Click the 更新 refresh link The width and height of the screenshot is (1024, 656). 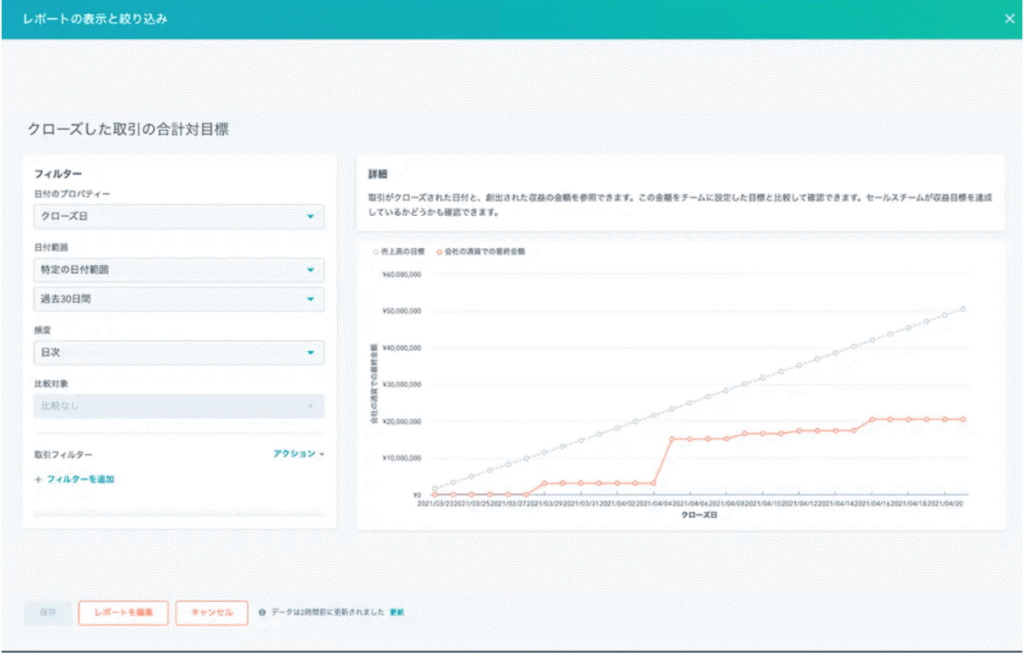click(397, 612)
